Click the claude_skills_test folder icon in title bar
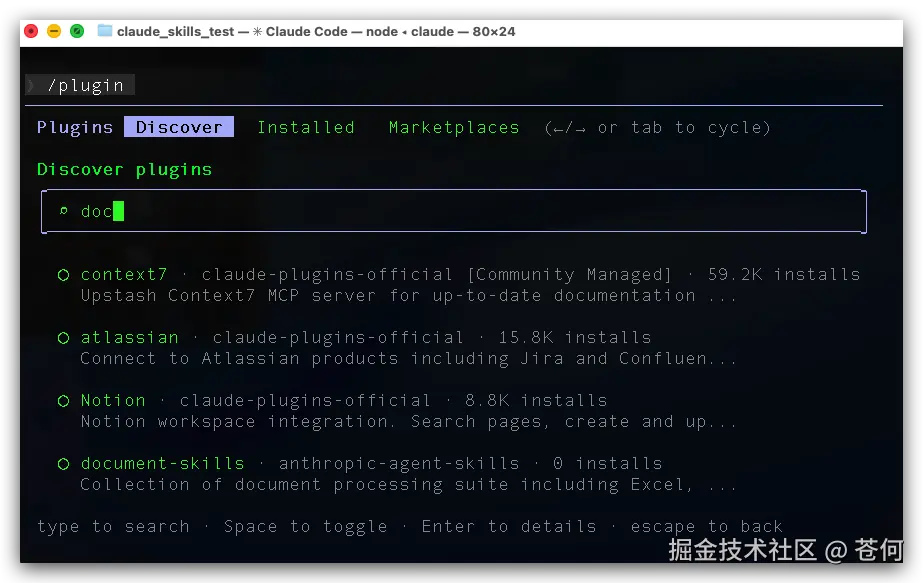 tap(105, 31)
